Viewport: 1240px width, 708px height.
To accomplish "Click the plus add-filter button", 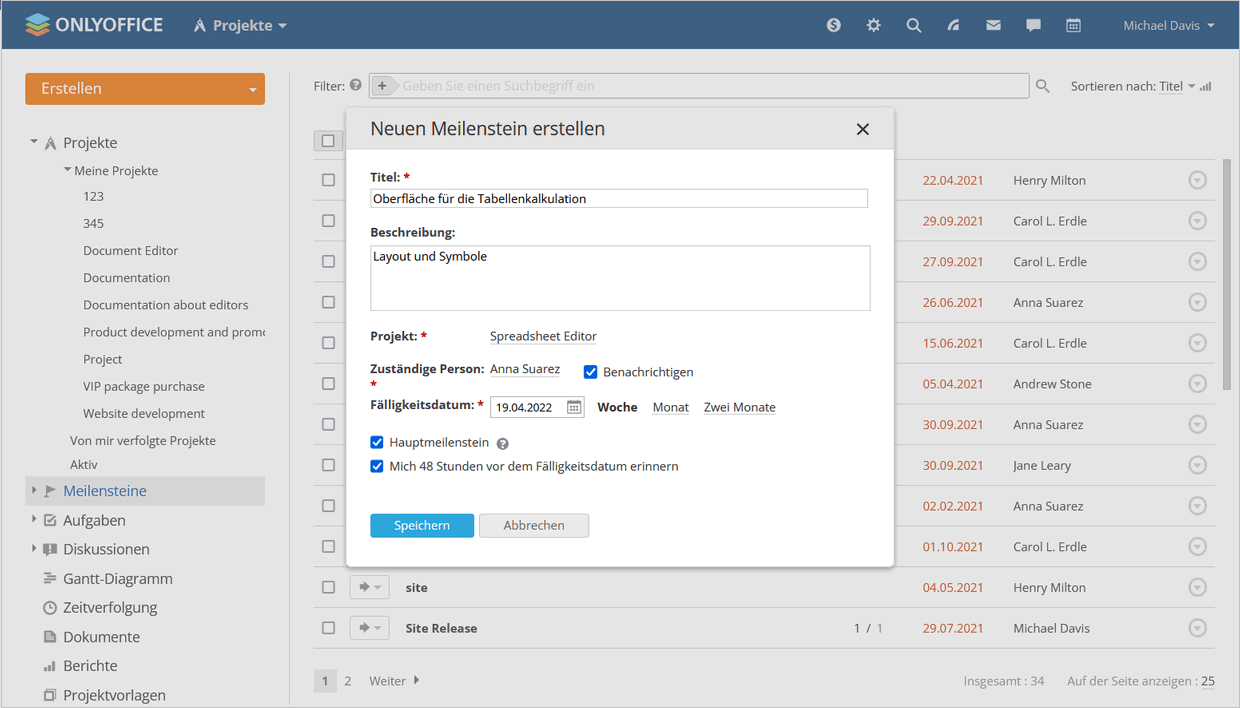I will [382, 86].
